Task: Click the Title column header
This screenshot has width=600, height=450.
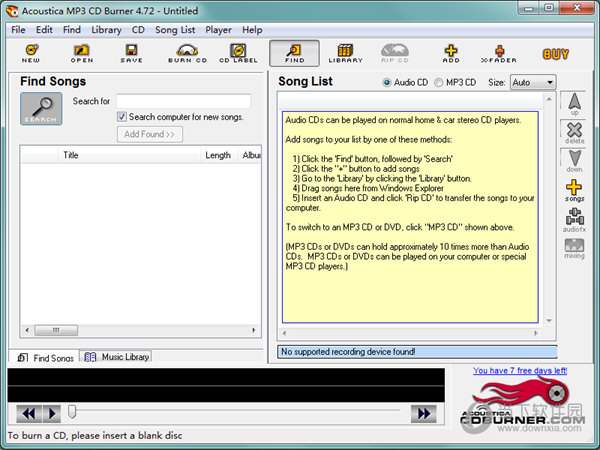Action: (x=129, y=155)
